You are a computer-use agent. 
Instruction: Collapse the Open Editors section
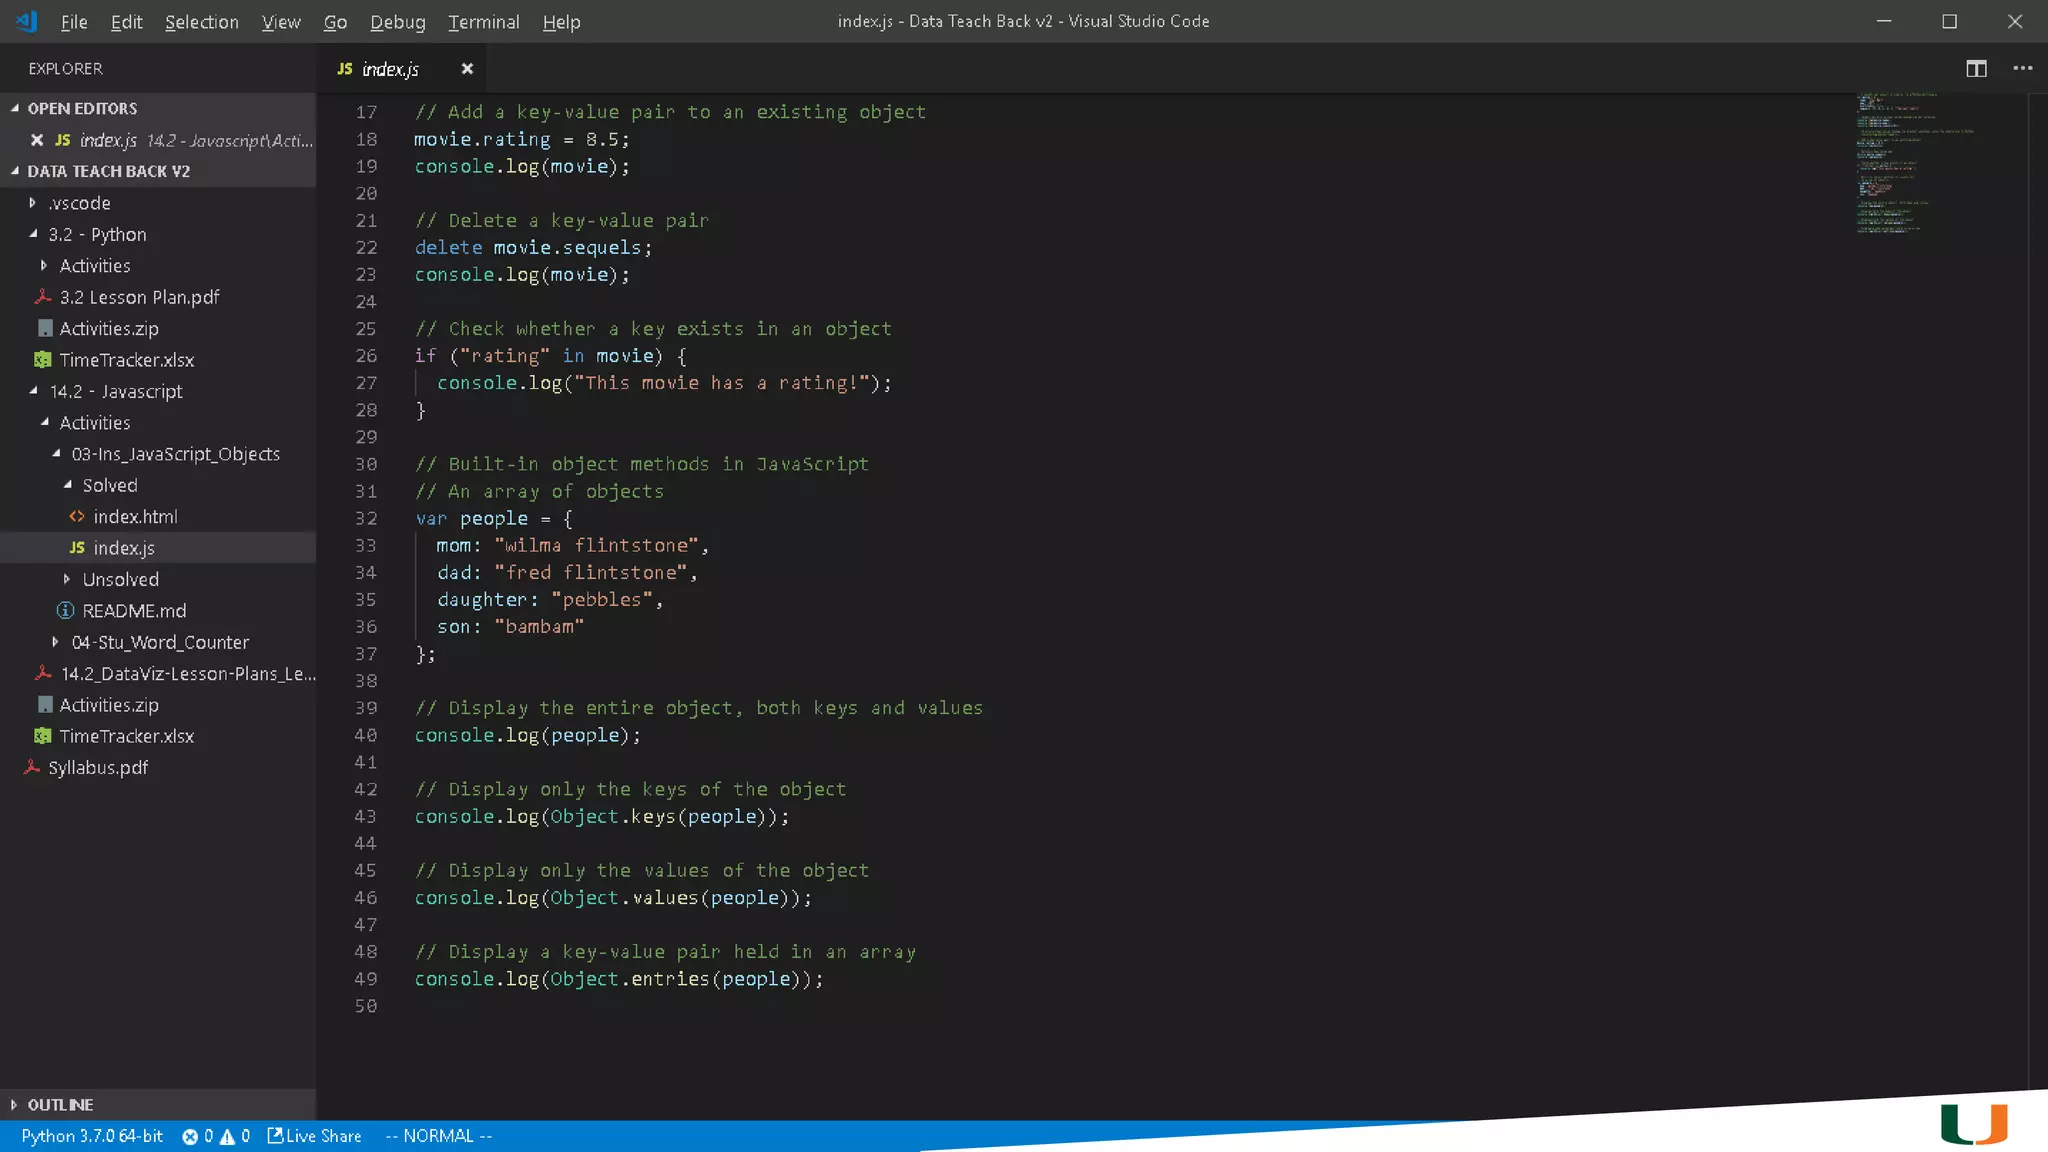point(82,108)
